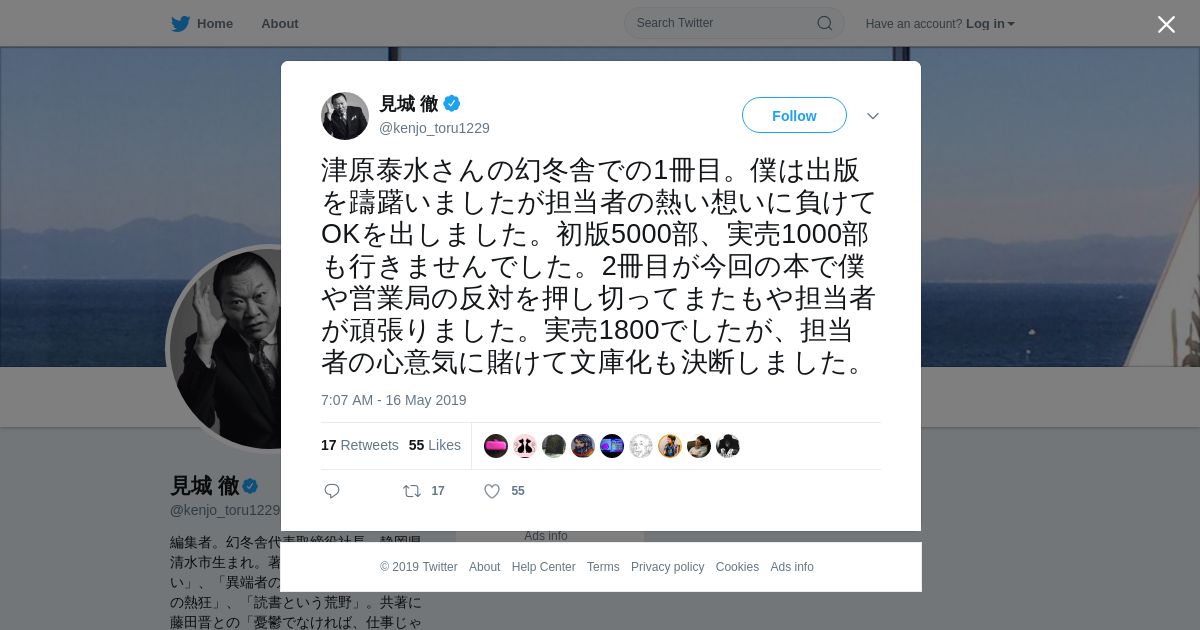The width and height of the screenshot is (1200, 630).
Task: Open the 55 Likes list
Action: 435,445
